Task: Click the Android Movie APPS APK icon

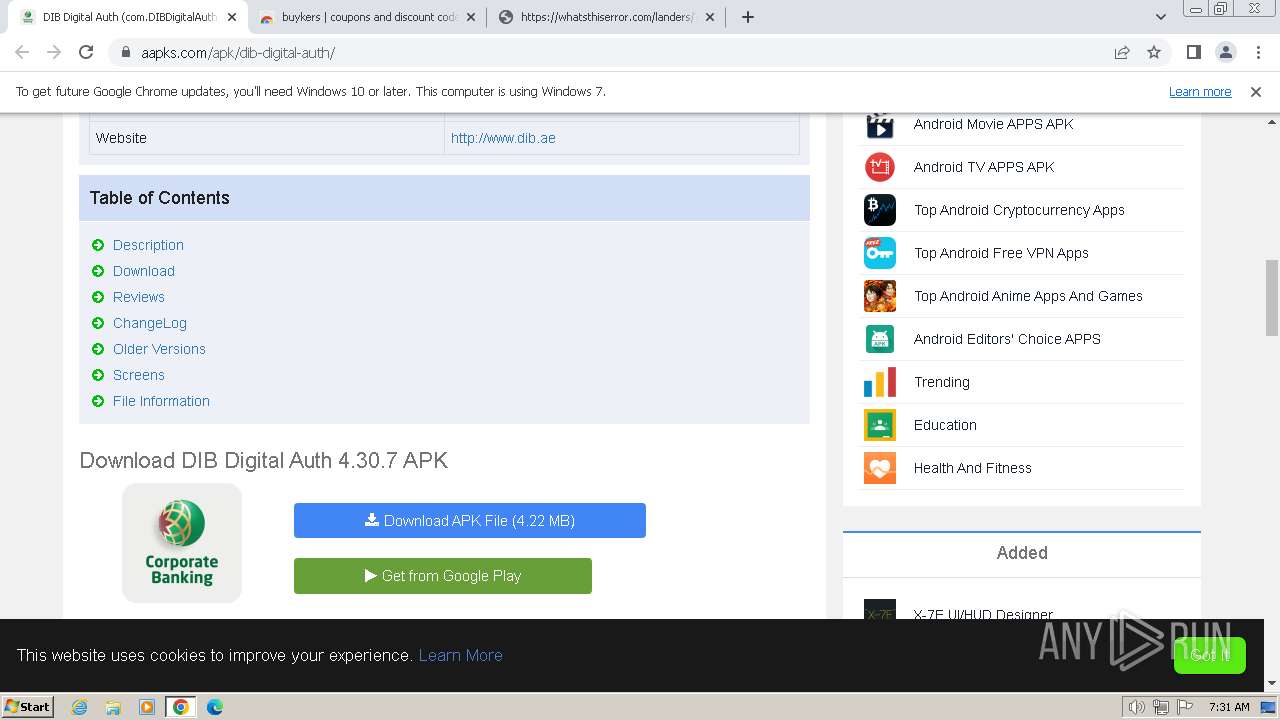Action: point(879,124)
